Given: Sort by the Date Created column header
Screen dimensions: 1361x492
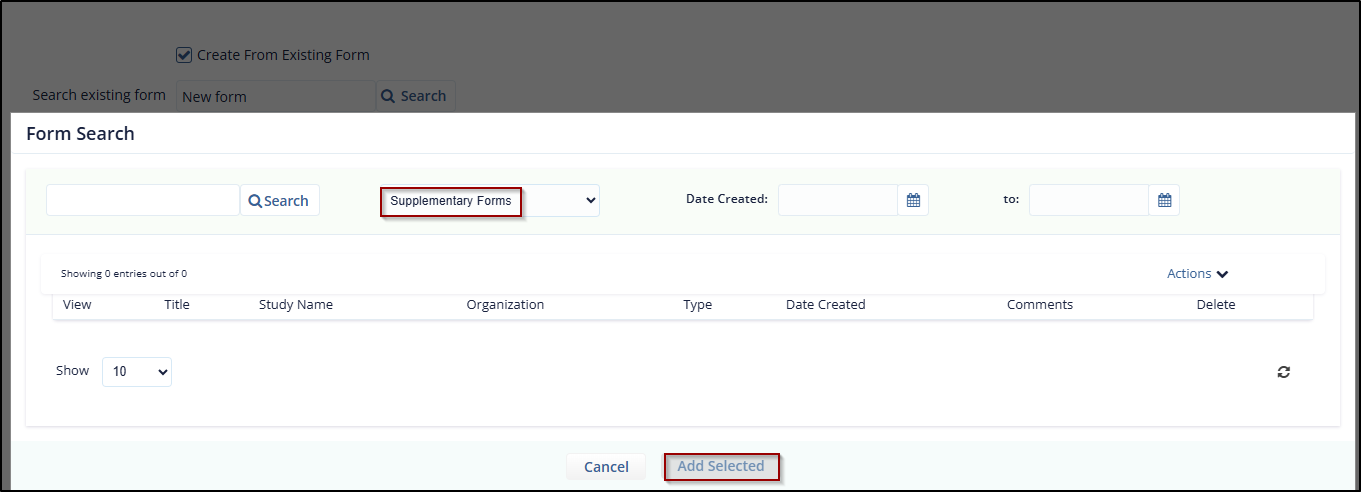Looking at the screenshot, I should pyautogui.click(x=826, y=304).
